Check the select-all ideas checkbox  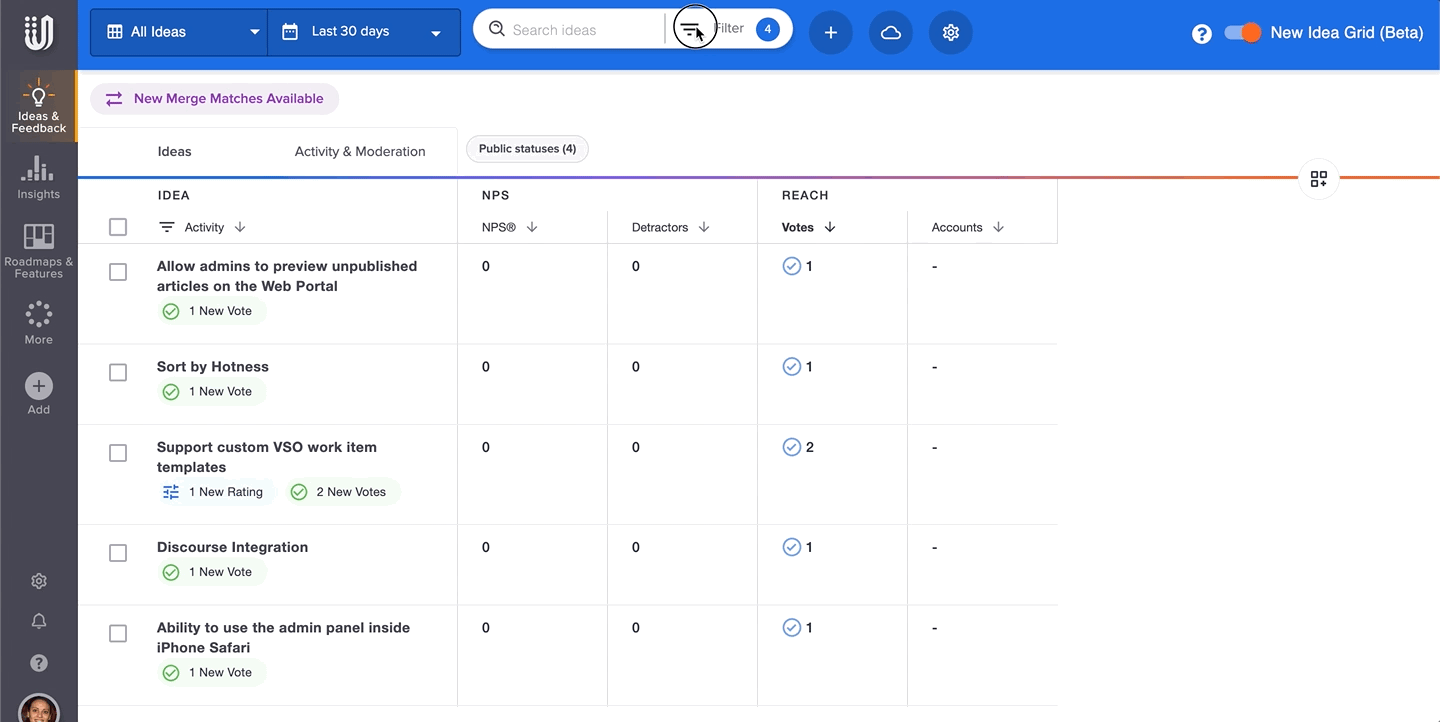coord(118,227)
